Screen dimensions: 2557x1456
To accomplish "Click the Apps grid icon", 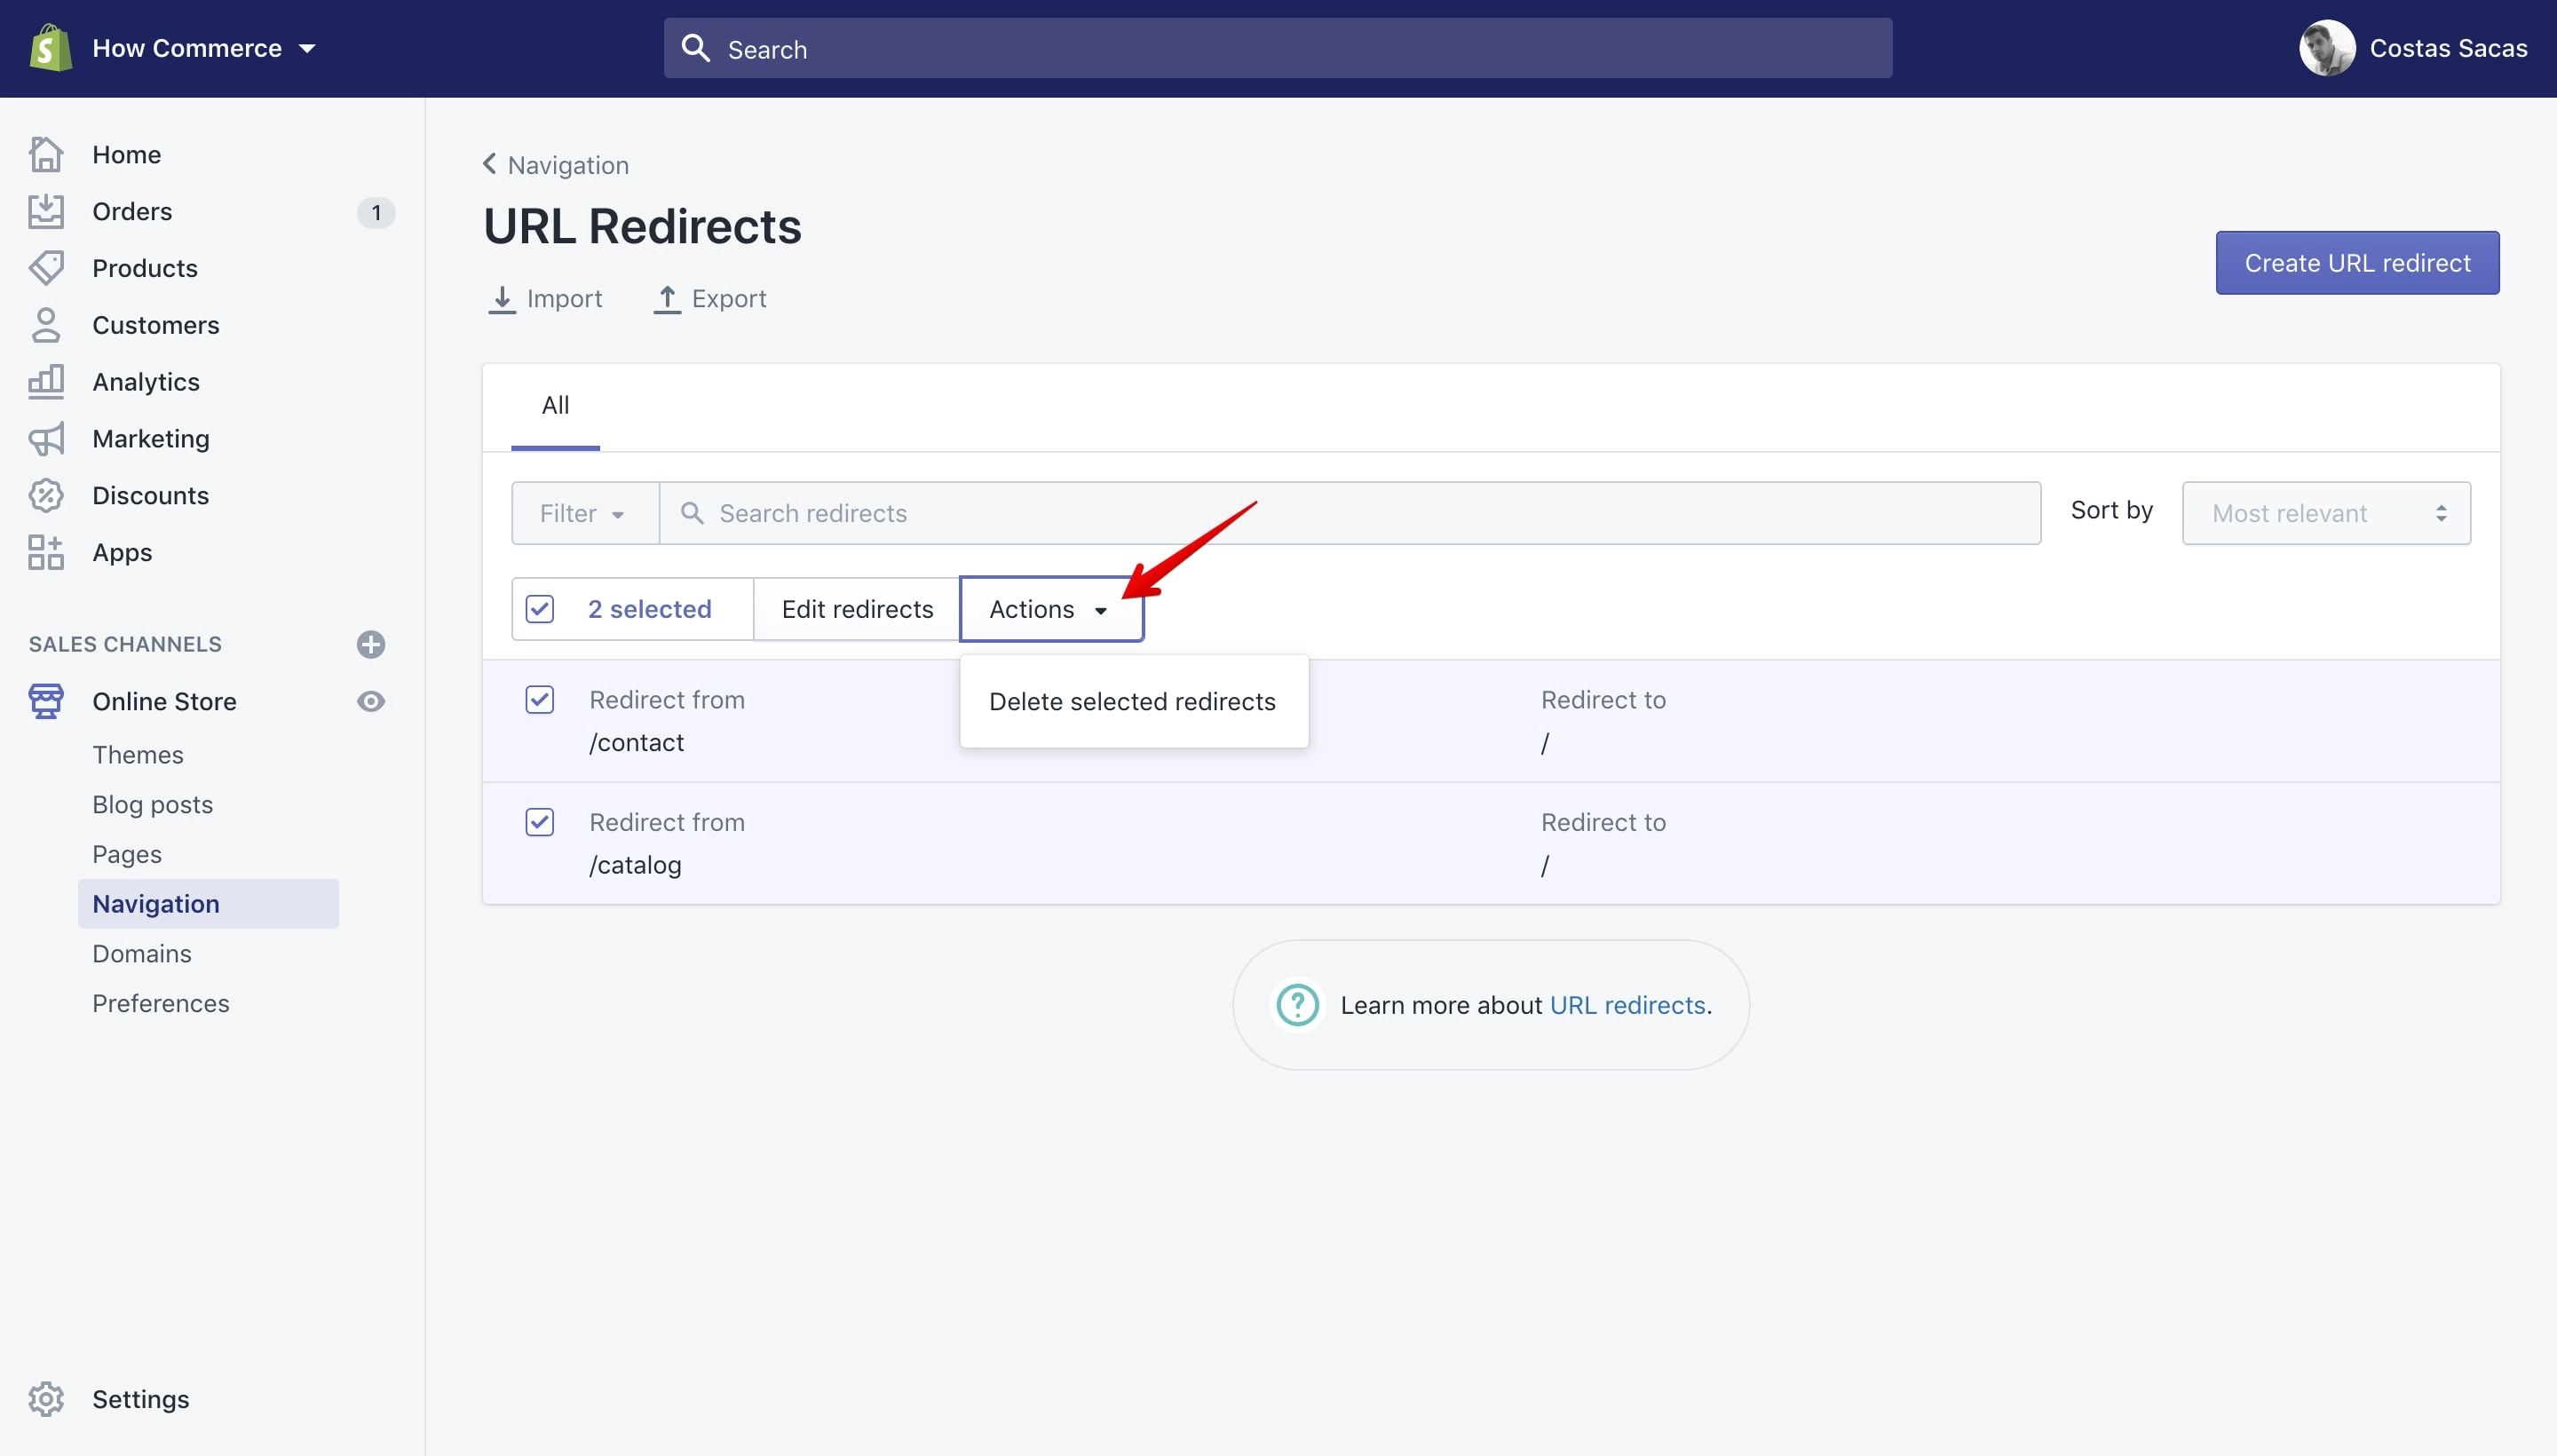I will [46, 552].
